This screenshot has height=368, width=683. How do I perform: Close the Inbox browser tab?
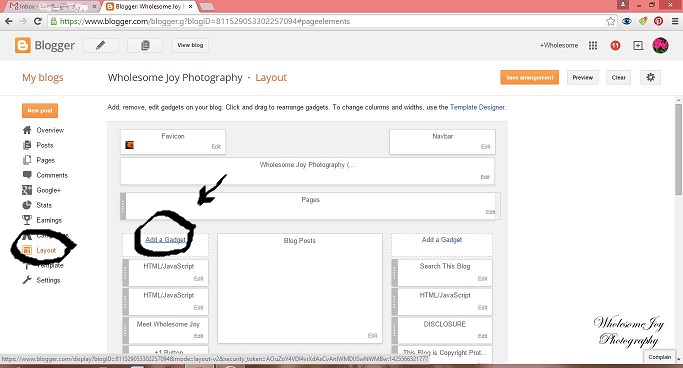point(95,7)
